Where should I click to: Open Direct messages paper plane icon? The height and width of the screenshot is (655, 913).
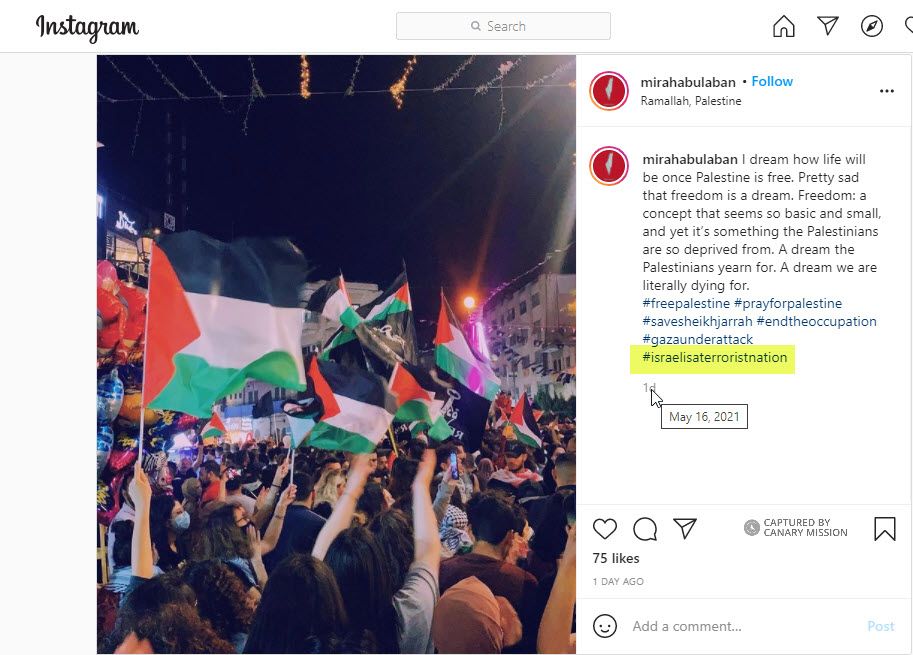(x=827, y=26)
